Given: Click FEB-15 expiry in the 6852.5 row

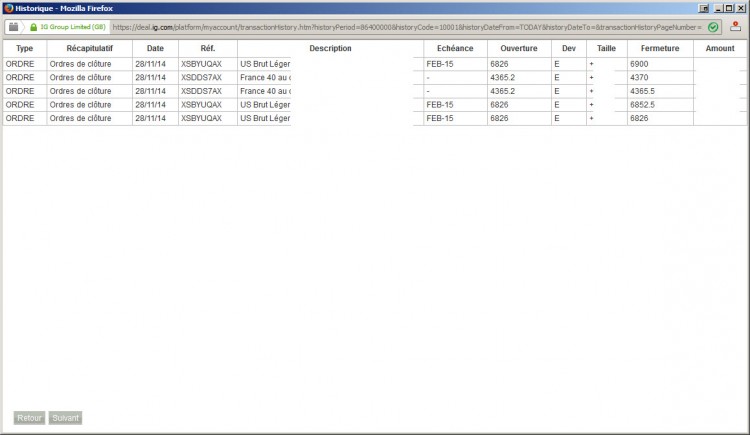Looking at the screenshot, I should click(440, 104).
